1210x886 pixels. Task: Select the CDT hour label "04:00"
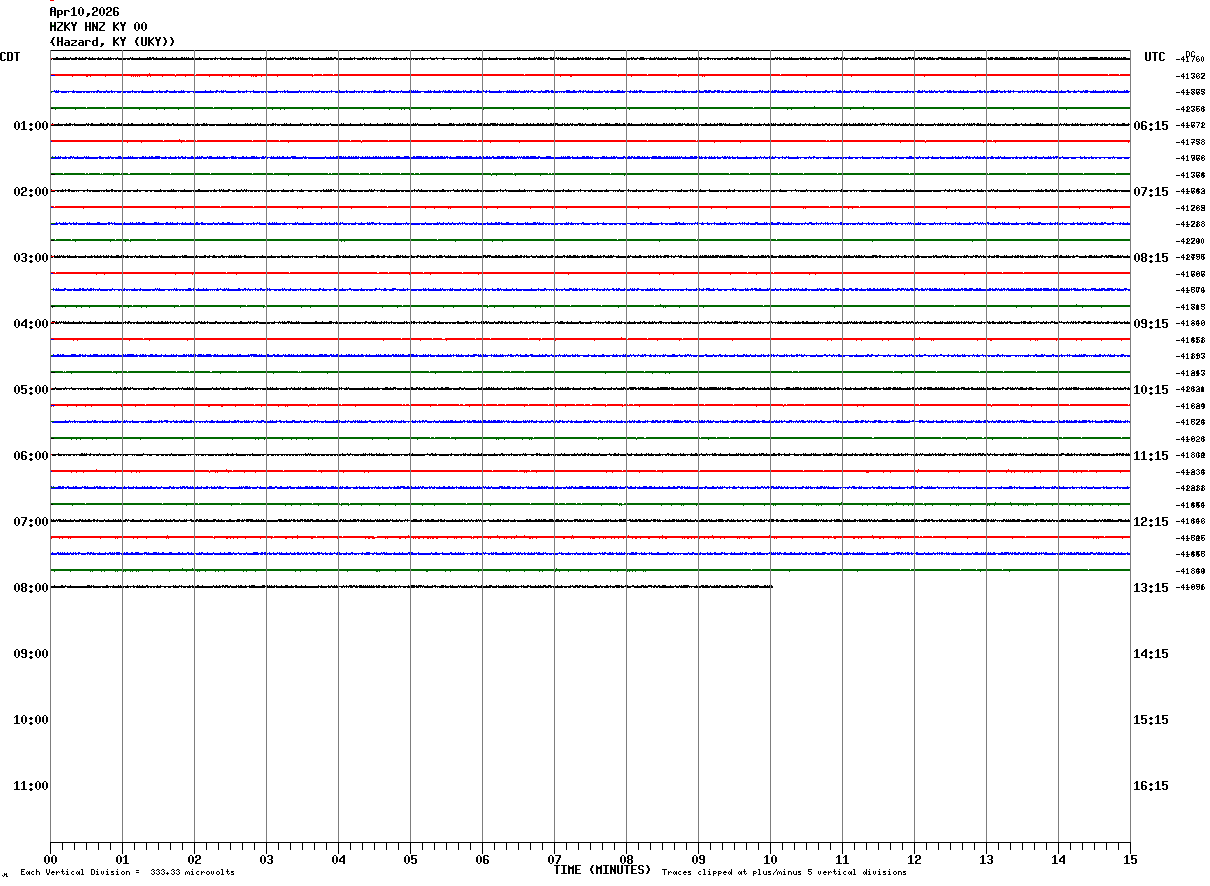point(31,324)
